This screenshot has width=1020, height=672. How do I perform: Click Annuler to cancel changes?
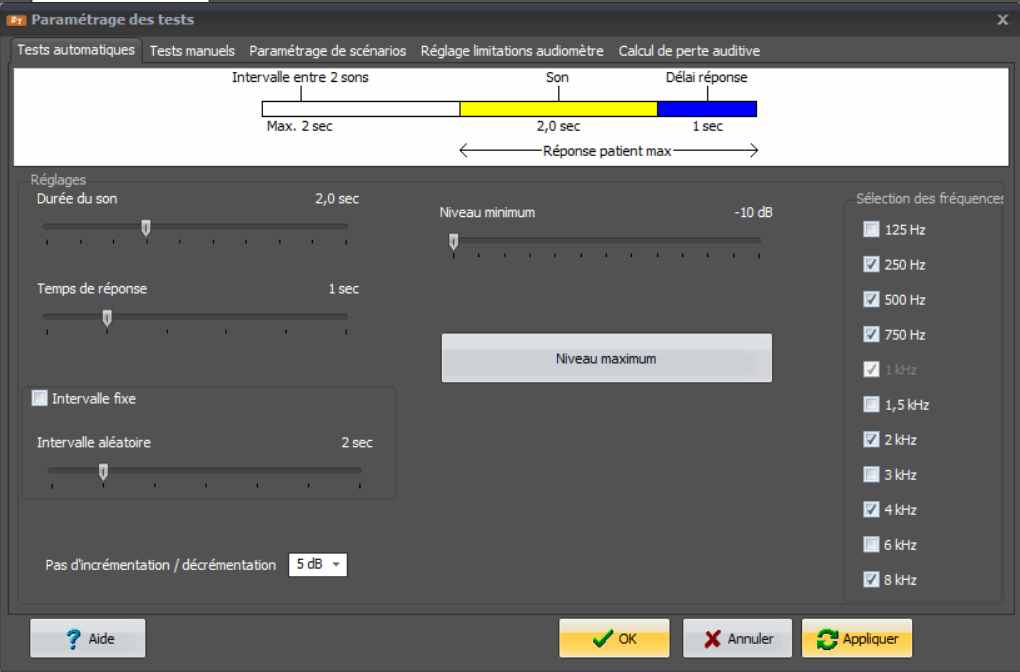(737, 638)
